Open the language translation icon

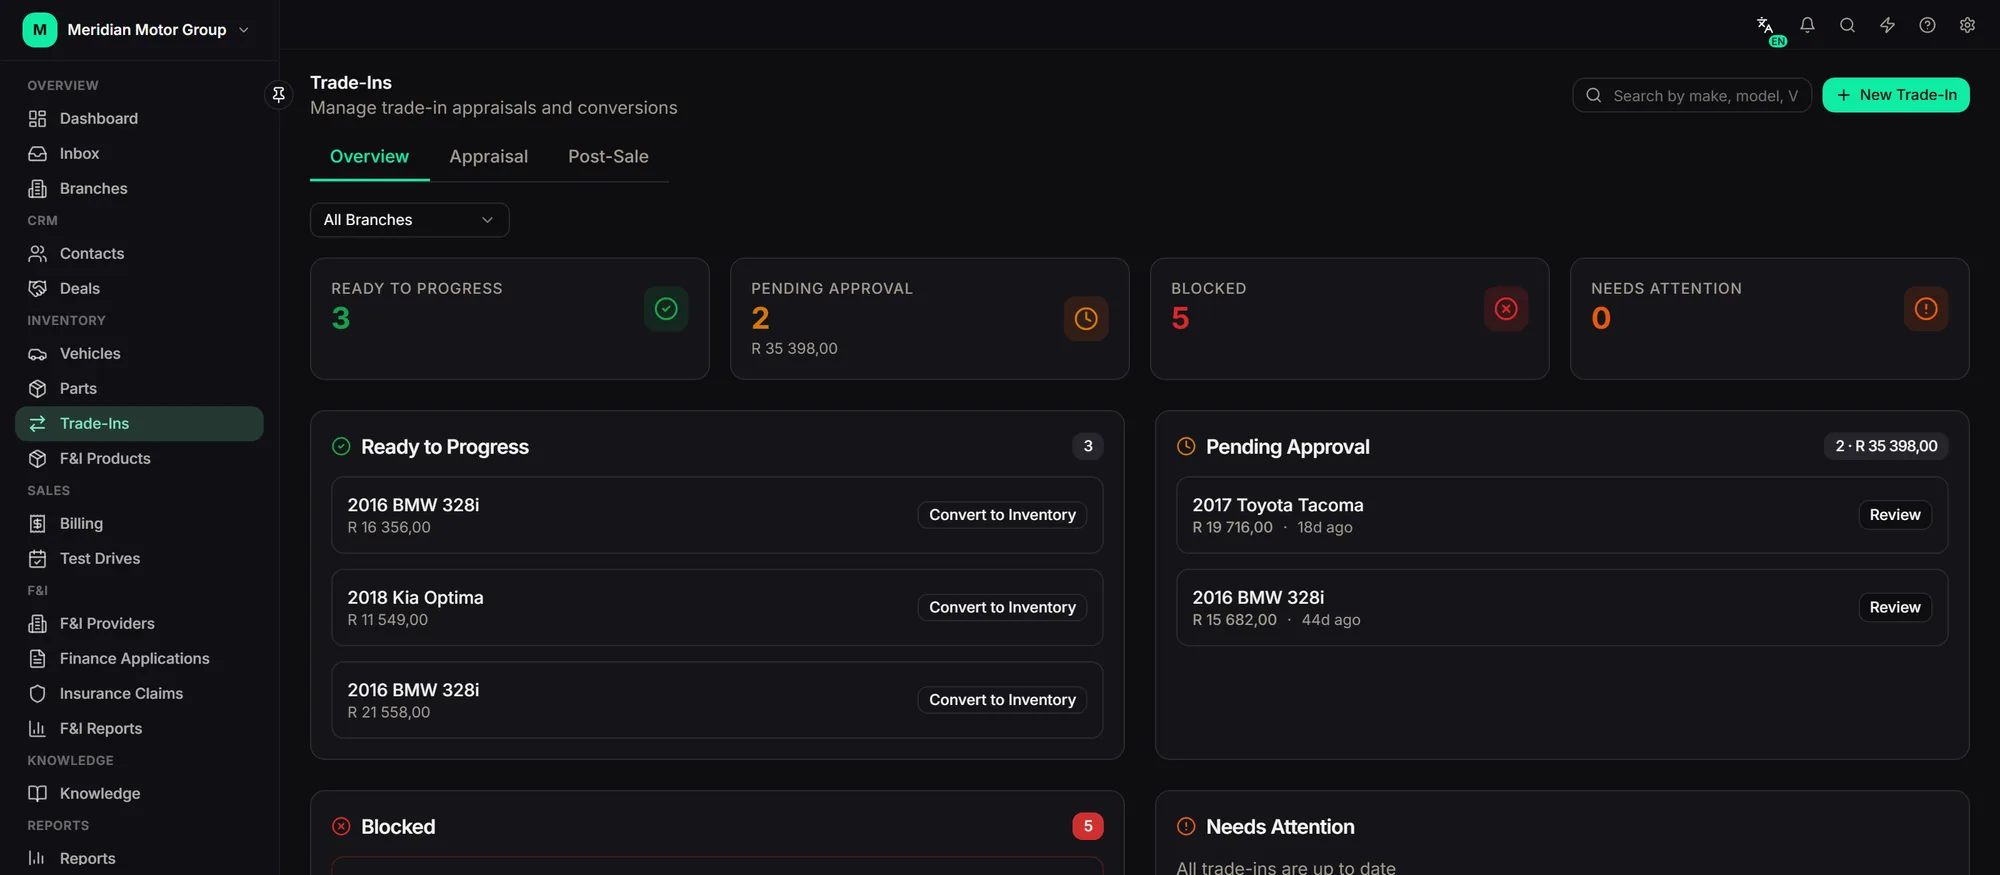tap(1766, 26)
